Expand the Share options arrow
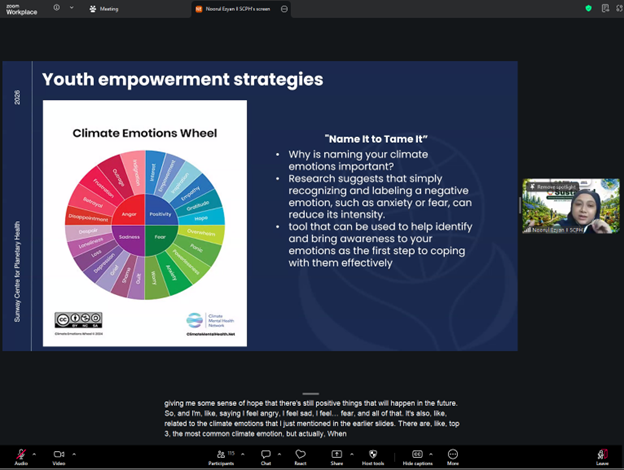 (350, 453)
